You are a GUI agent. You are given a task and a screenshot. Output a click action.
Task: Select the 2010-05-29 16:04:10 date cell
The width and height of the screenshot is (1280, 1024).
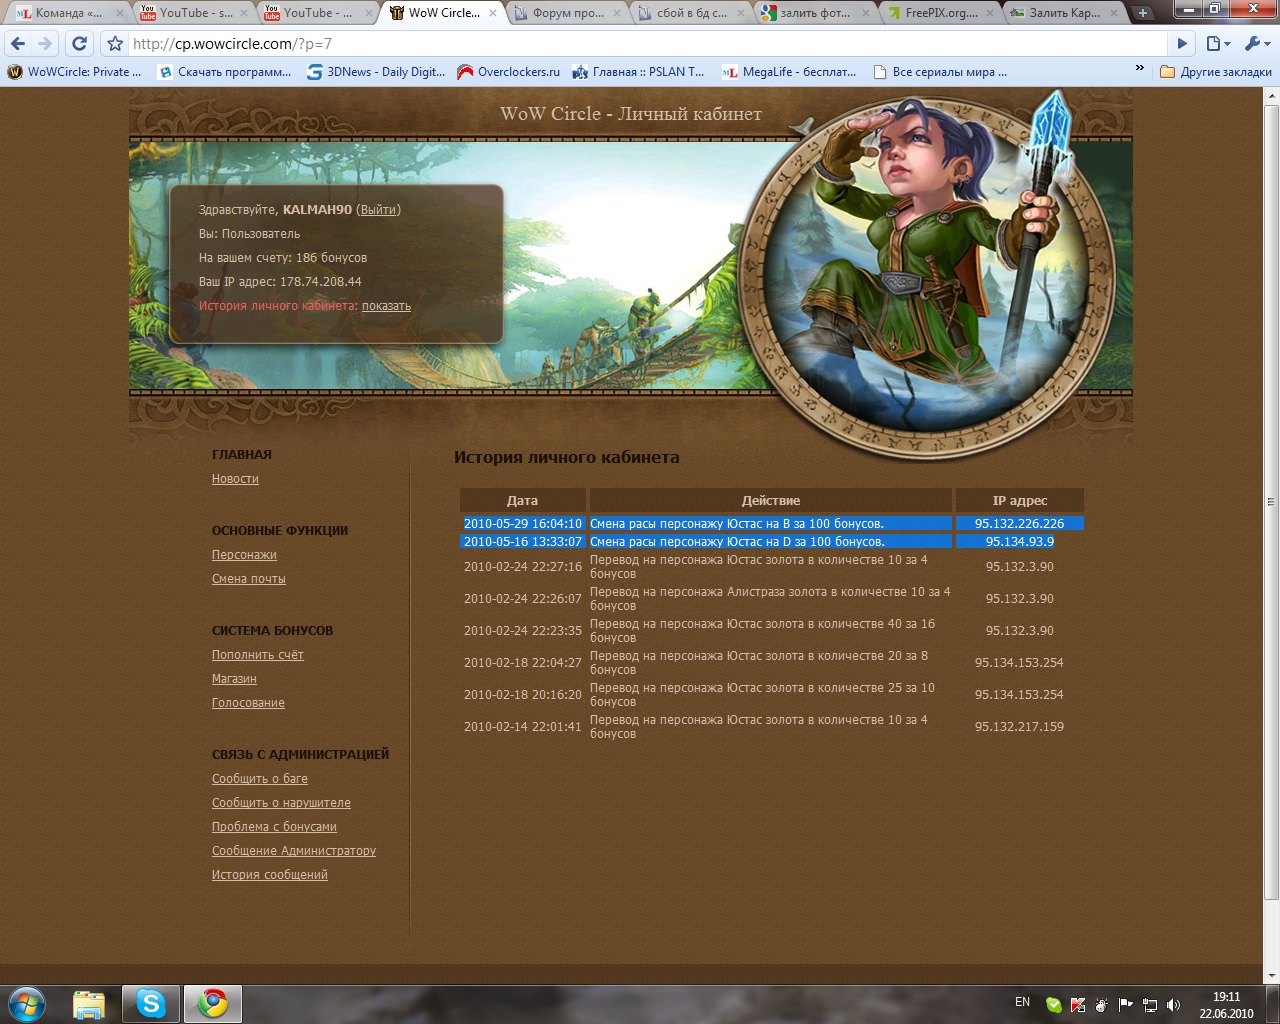pyautogui.click(x=522, y=524)
